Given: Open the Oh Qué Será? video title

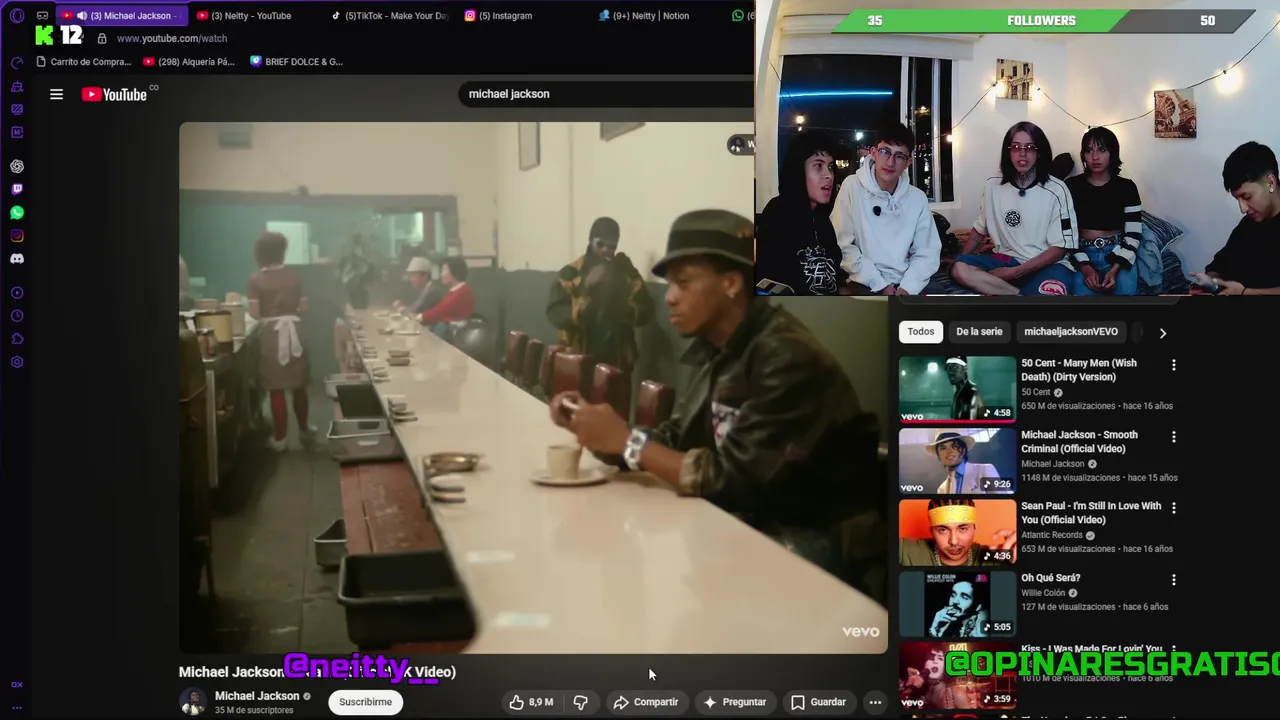Looking at the screenshot, I should (x=1051, y=578).
